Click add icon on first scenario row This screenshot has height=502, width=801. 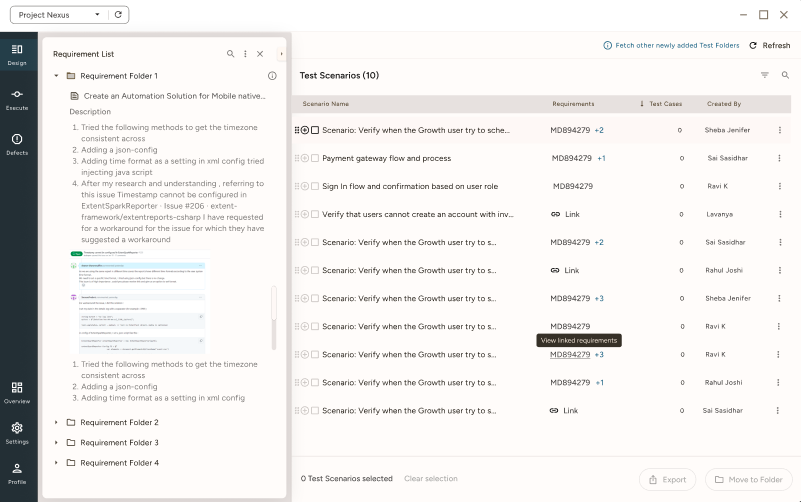(305, 130)
